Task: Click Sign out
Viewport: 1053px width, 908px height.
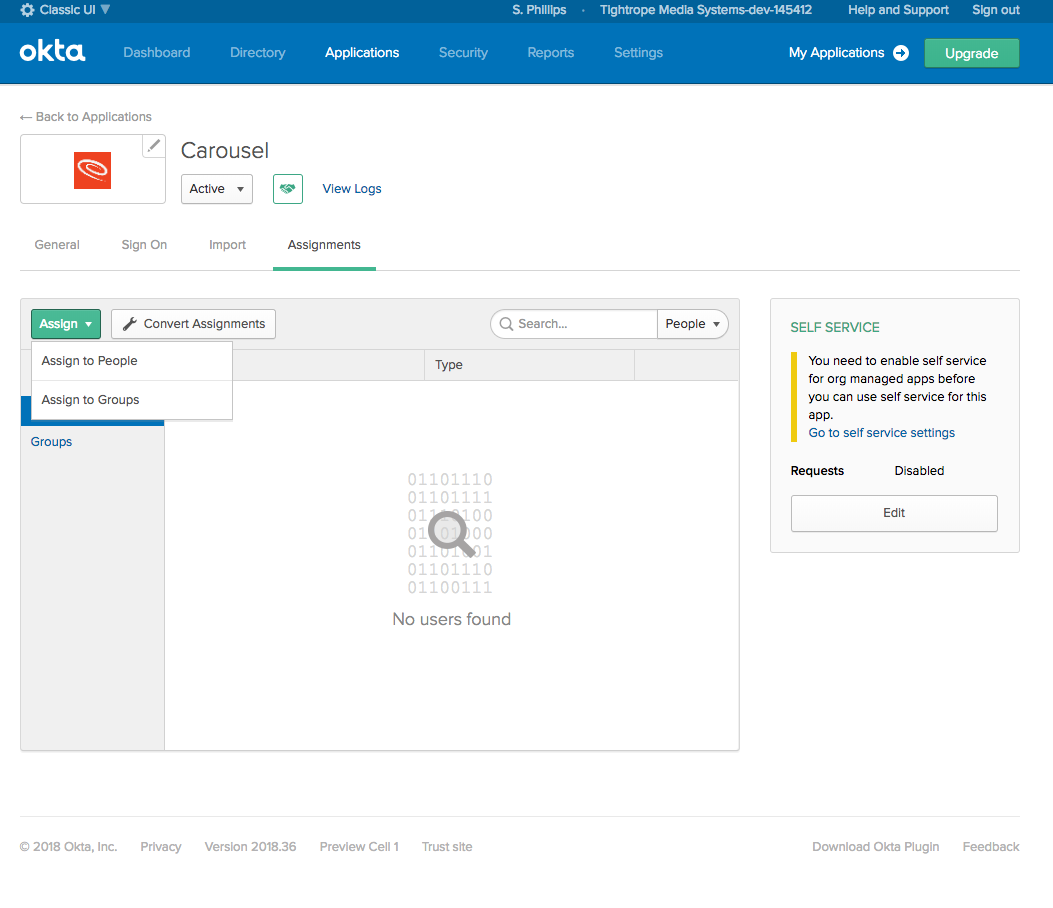Action: pyautogui.click(x=996, y=9)
